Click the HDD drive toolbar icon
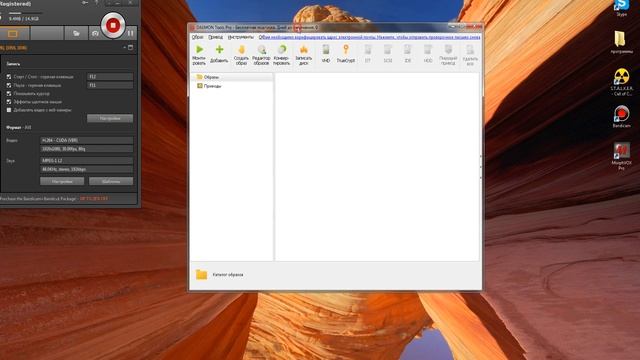Screen dimensions: 640x360 (427, 50)
